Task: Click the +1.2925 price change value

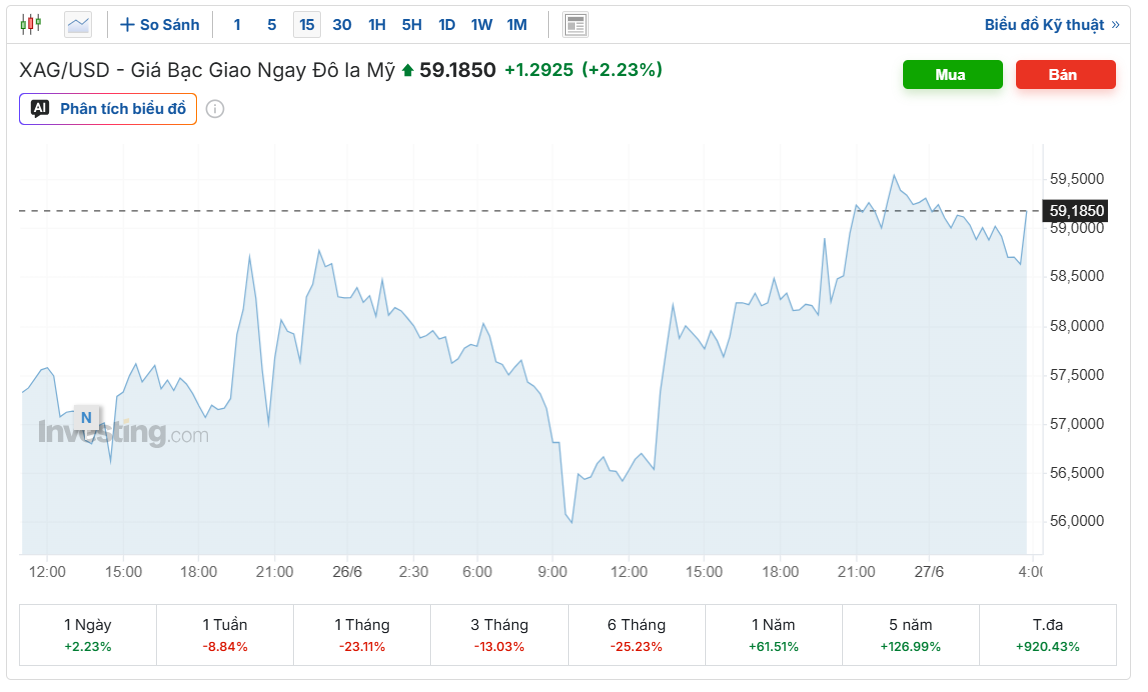Action: [x=539, y=70]
